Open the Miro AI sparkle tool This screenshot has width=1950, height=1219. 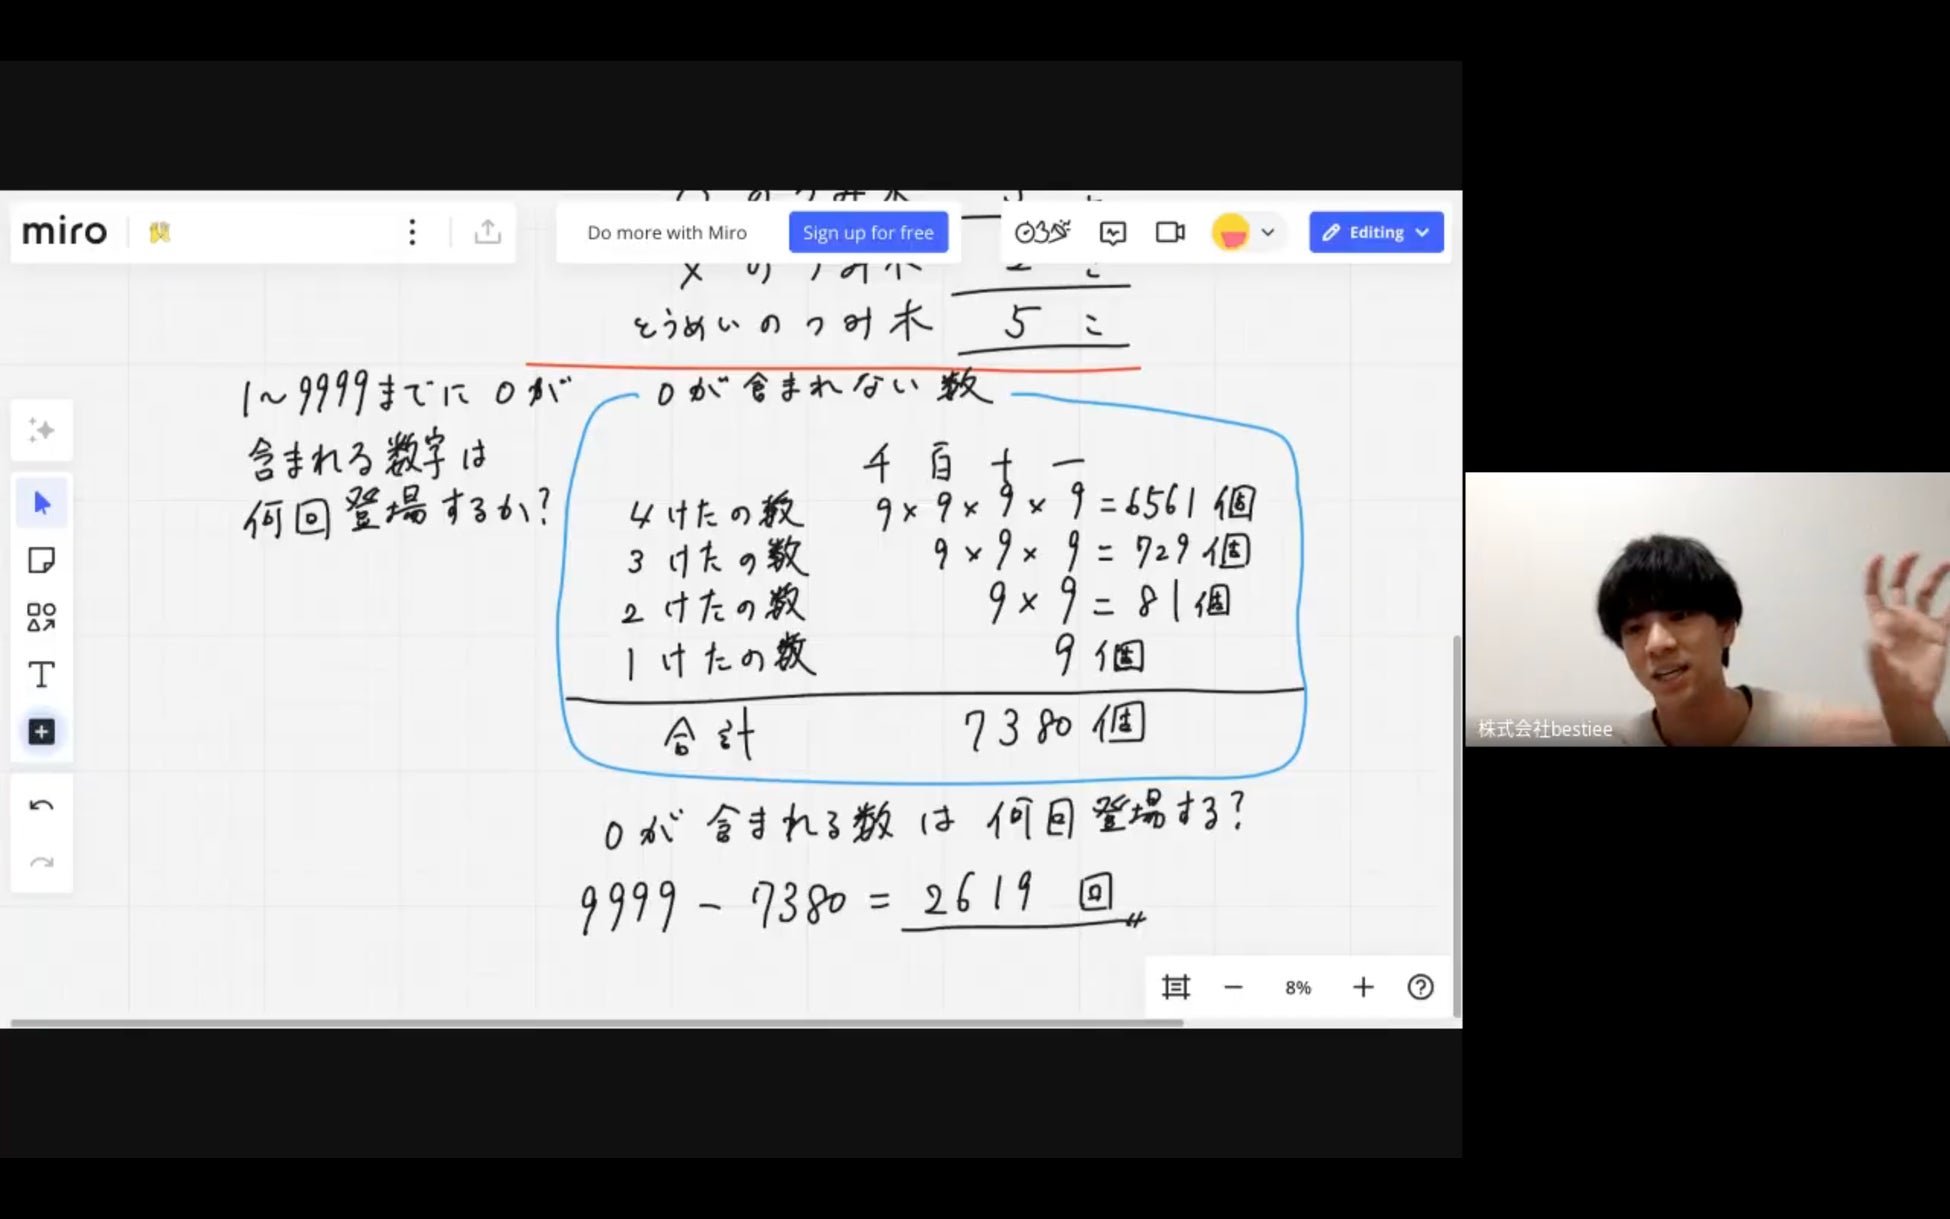click(x=41, y=430)
